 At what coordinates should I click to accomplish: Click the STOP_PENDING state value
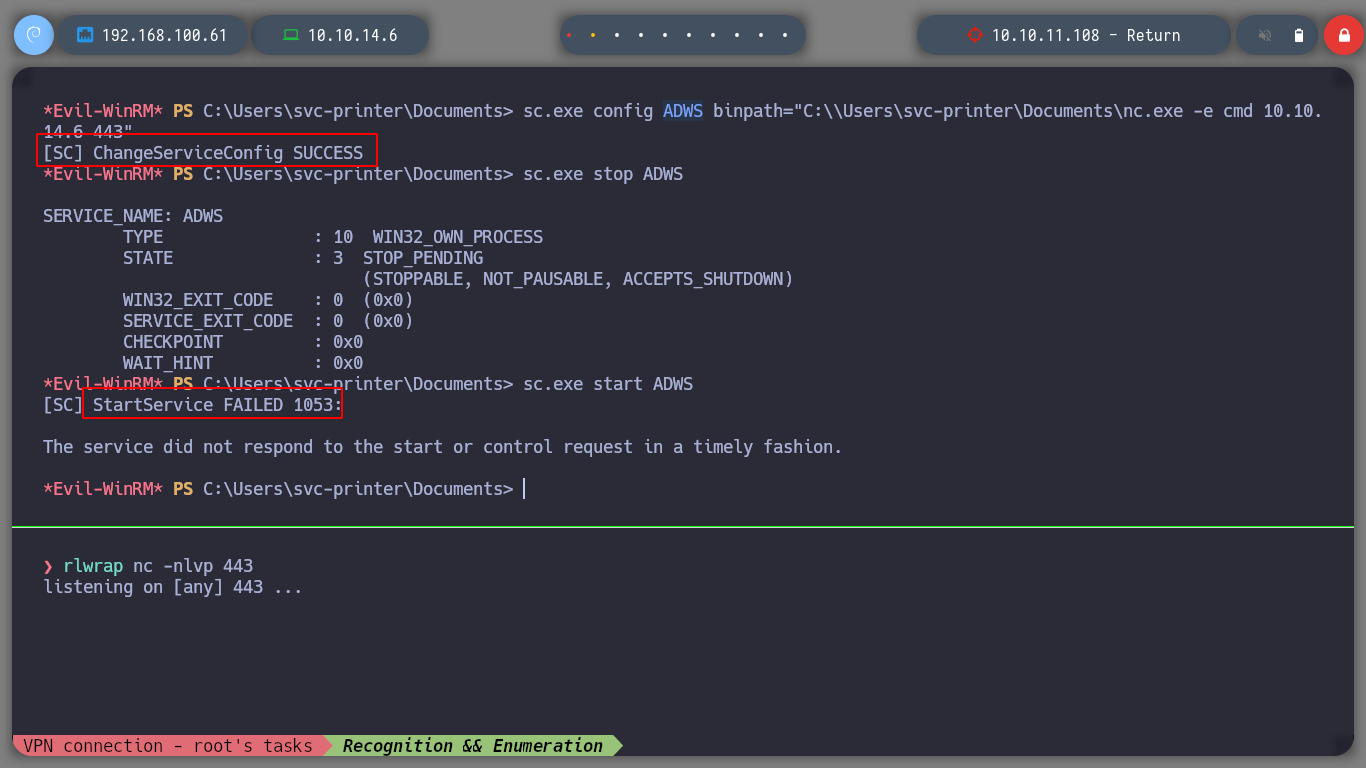coord(423,258)
